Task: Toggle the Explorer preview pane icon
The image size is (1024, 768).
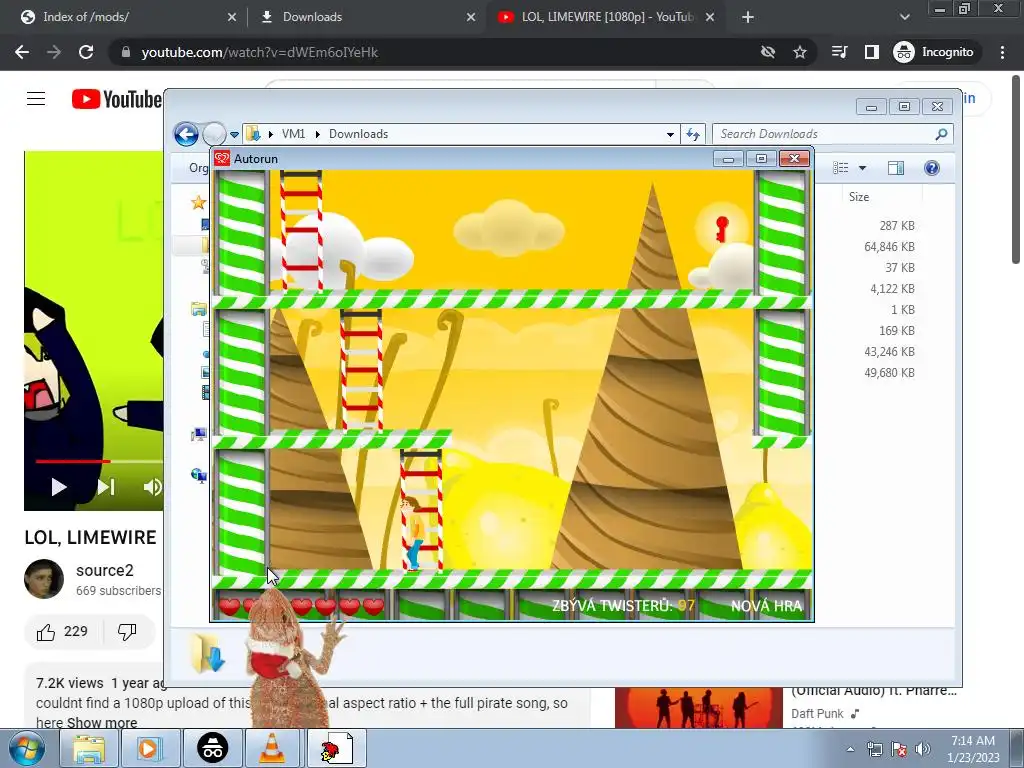Action: (x=896, y=168)
